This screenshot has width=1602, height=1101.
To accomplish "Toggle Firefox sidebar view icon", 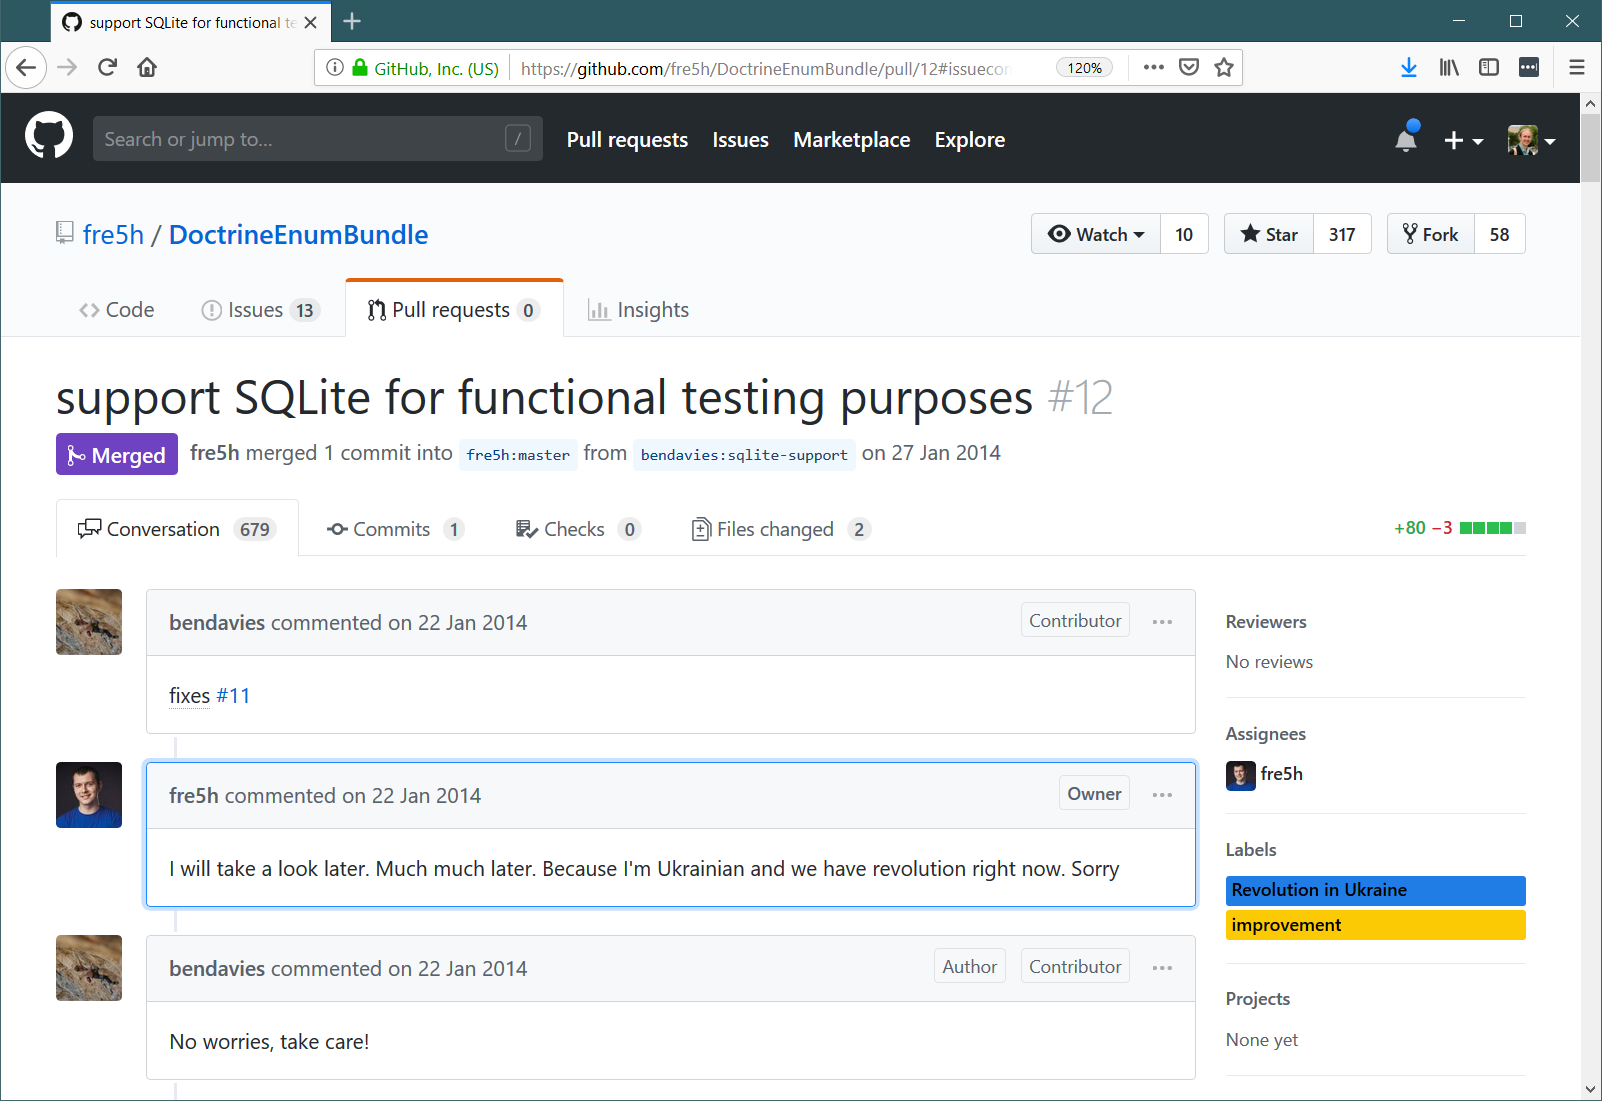I will [1489, 67].
